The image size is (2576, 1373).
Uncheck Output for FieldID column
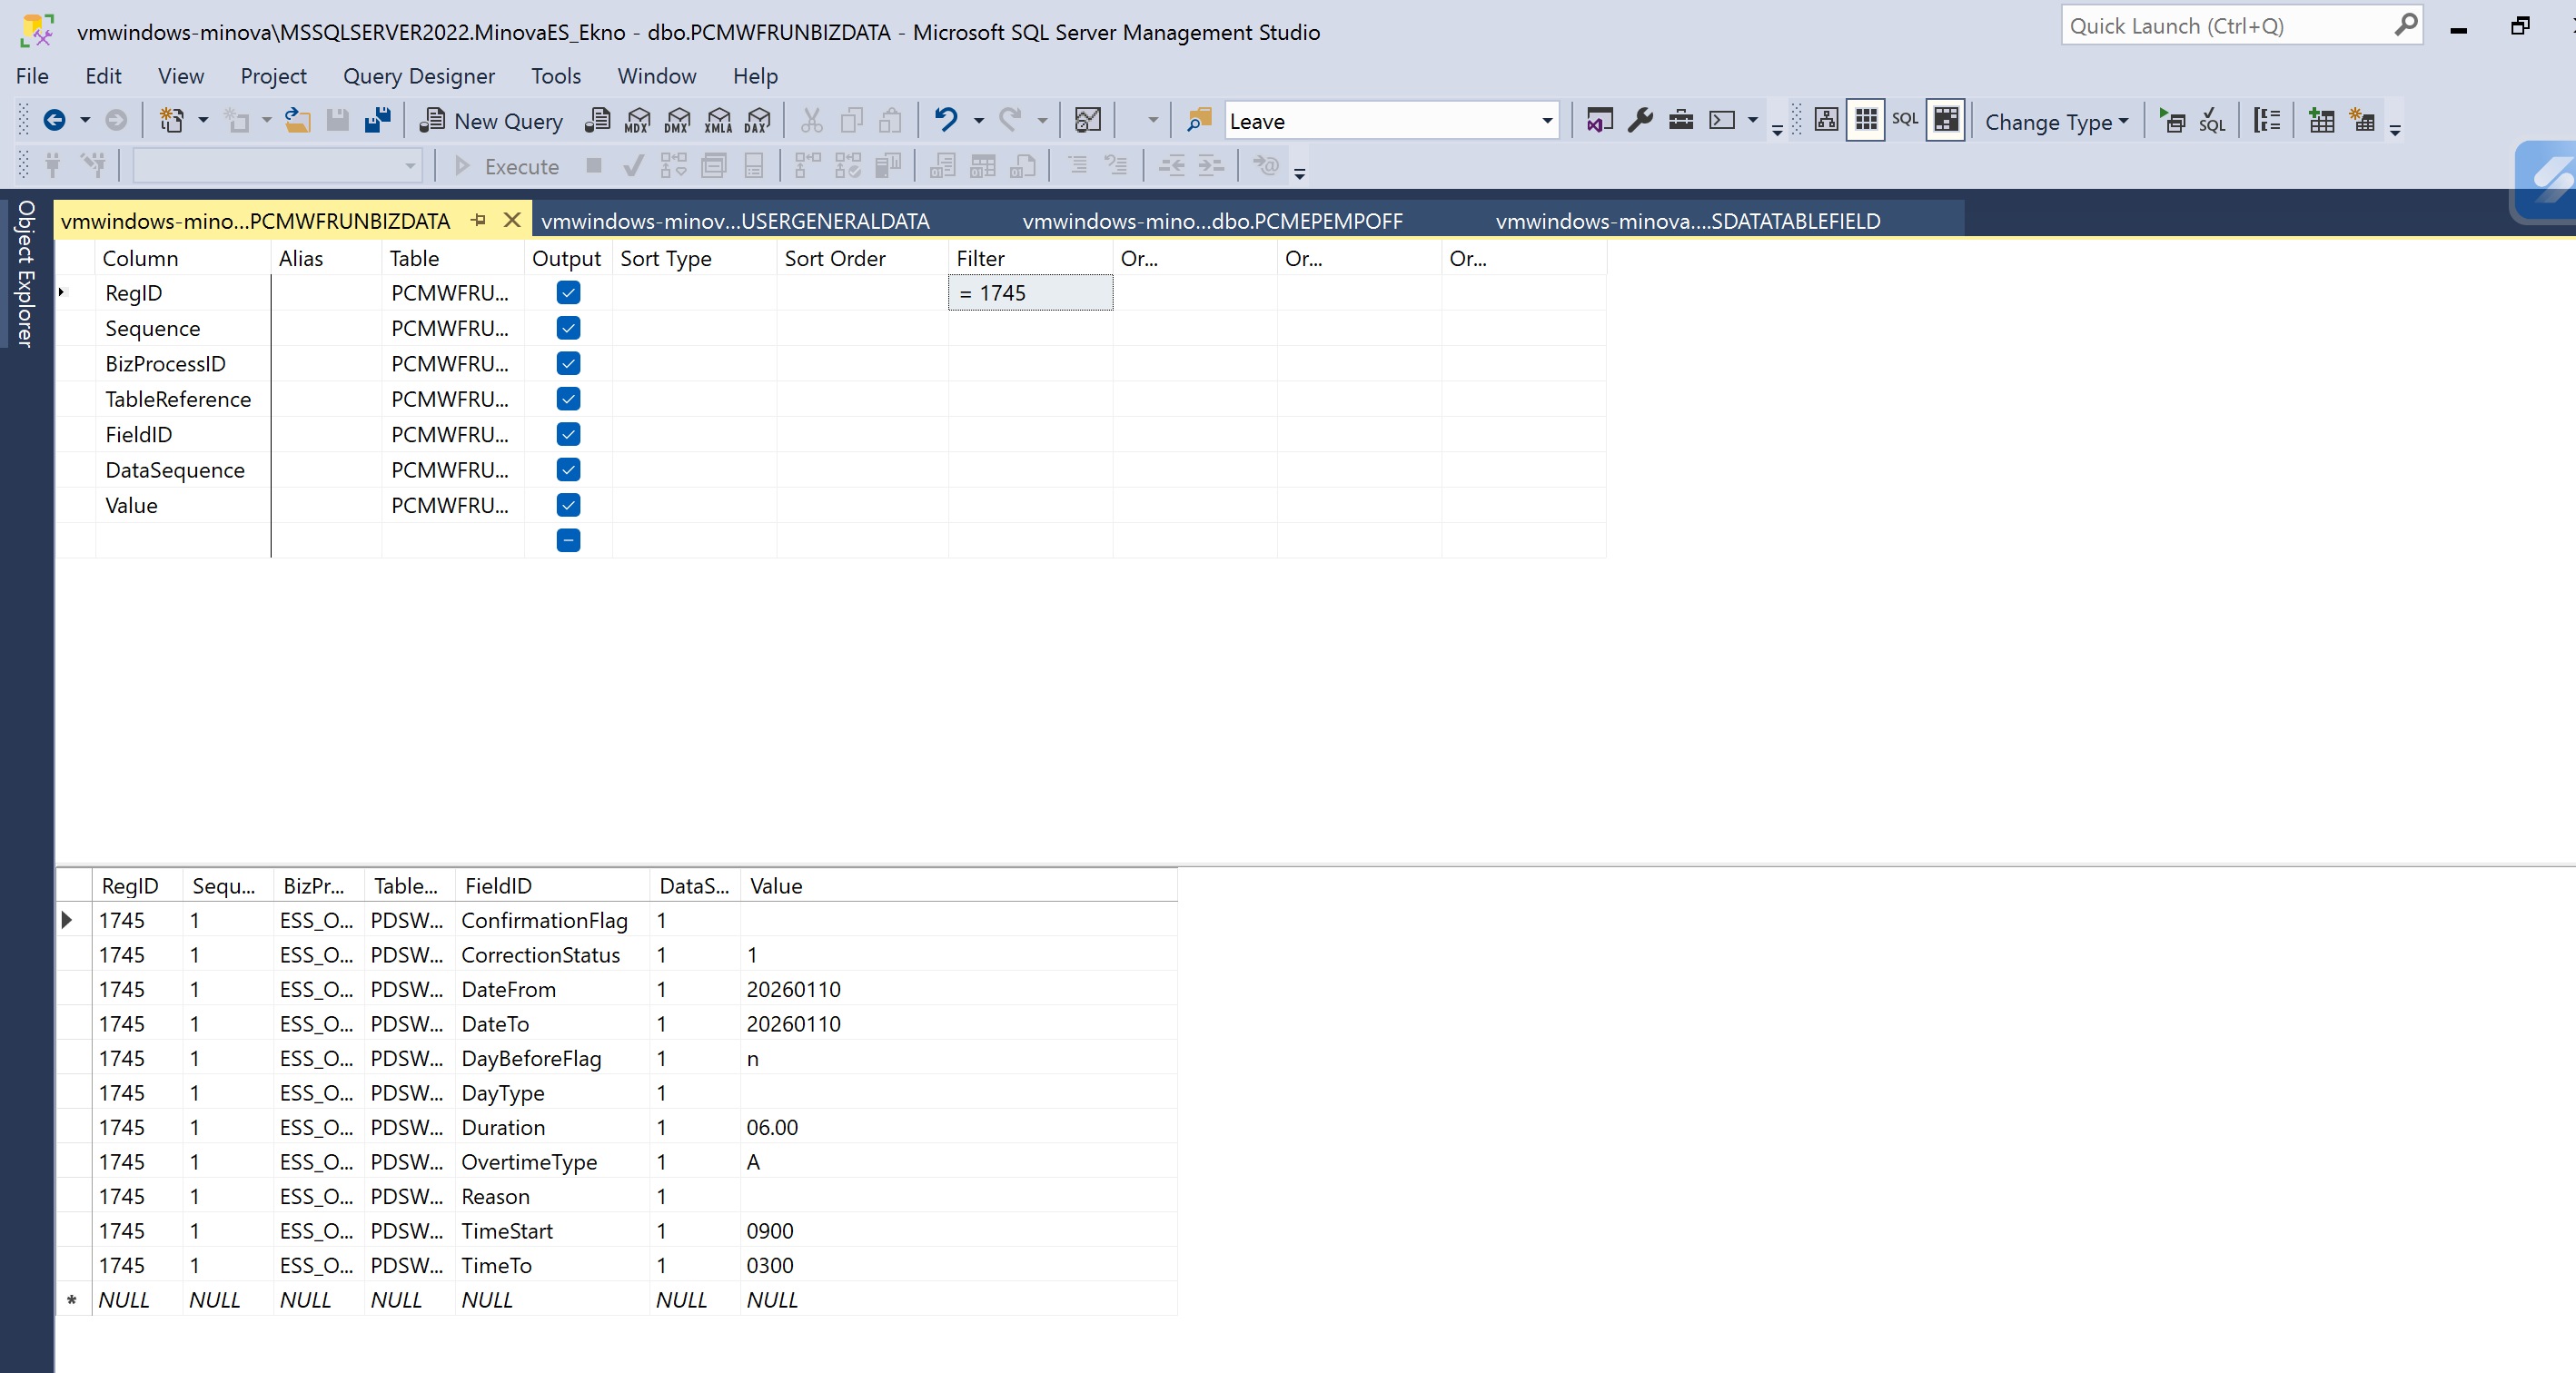568,434
